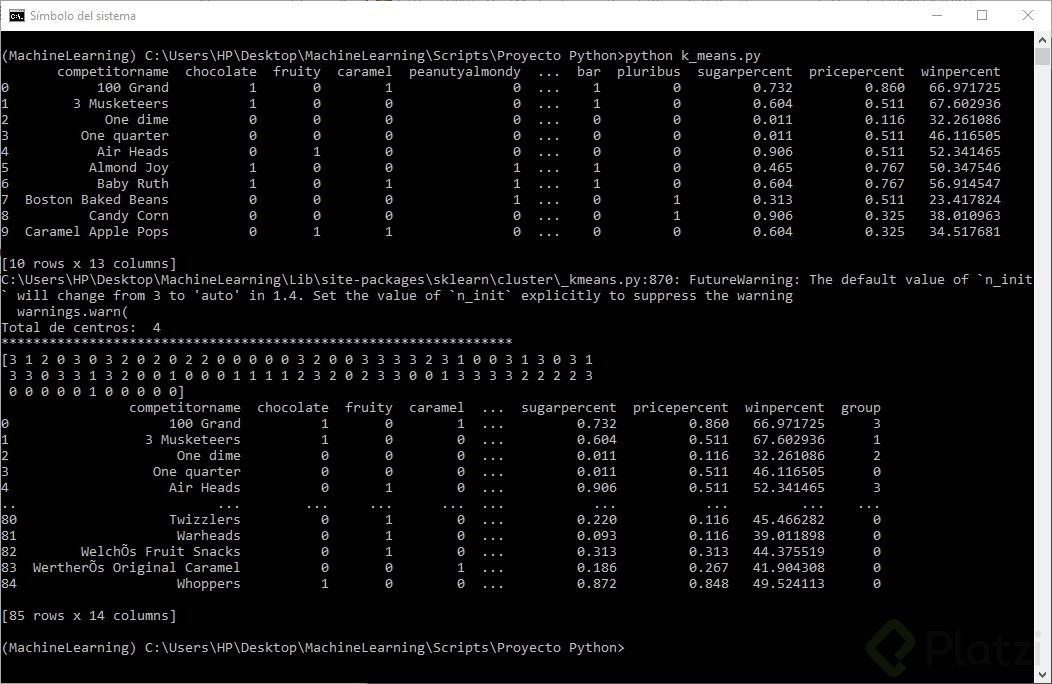
Task: Minimize the Símbolo del sistema window
Action: 937,15
